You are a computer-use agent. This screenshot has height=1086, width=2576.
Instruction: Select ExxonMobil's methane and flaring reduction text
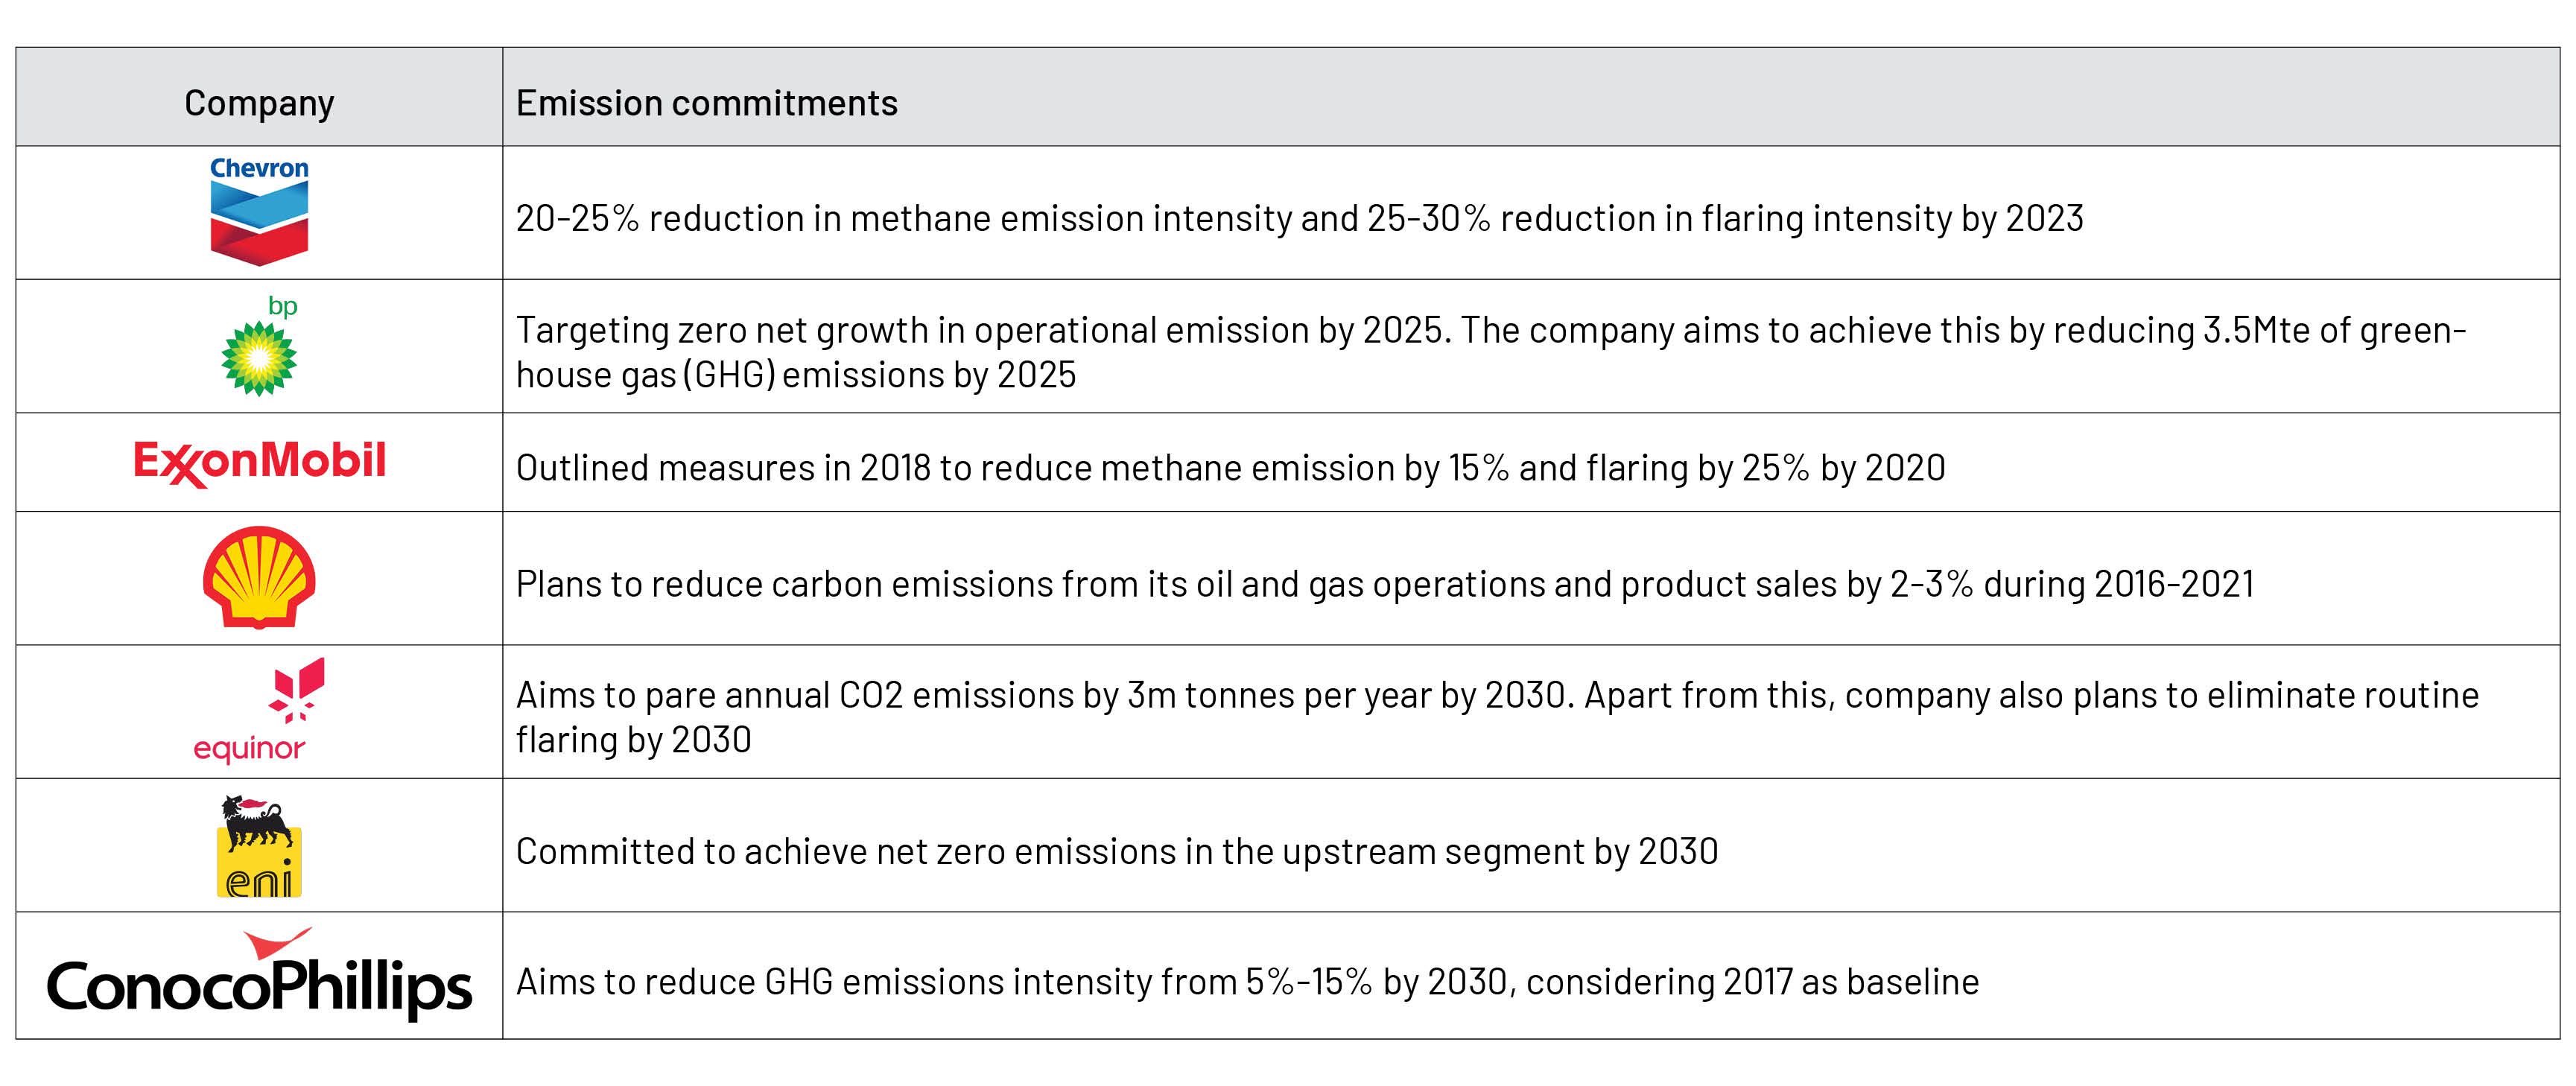click(1230, 468)
